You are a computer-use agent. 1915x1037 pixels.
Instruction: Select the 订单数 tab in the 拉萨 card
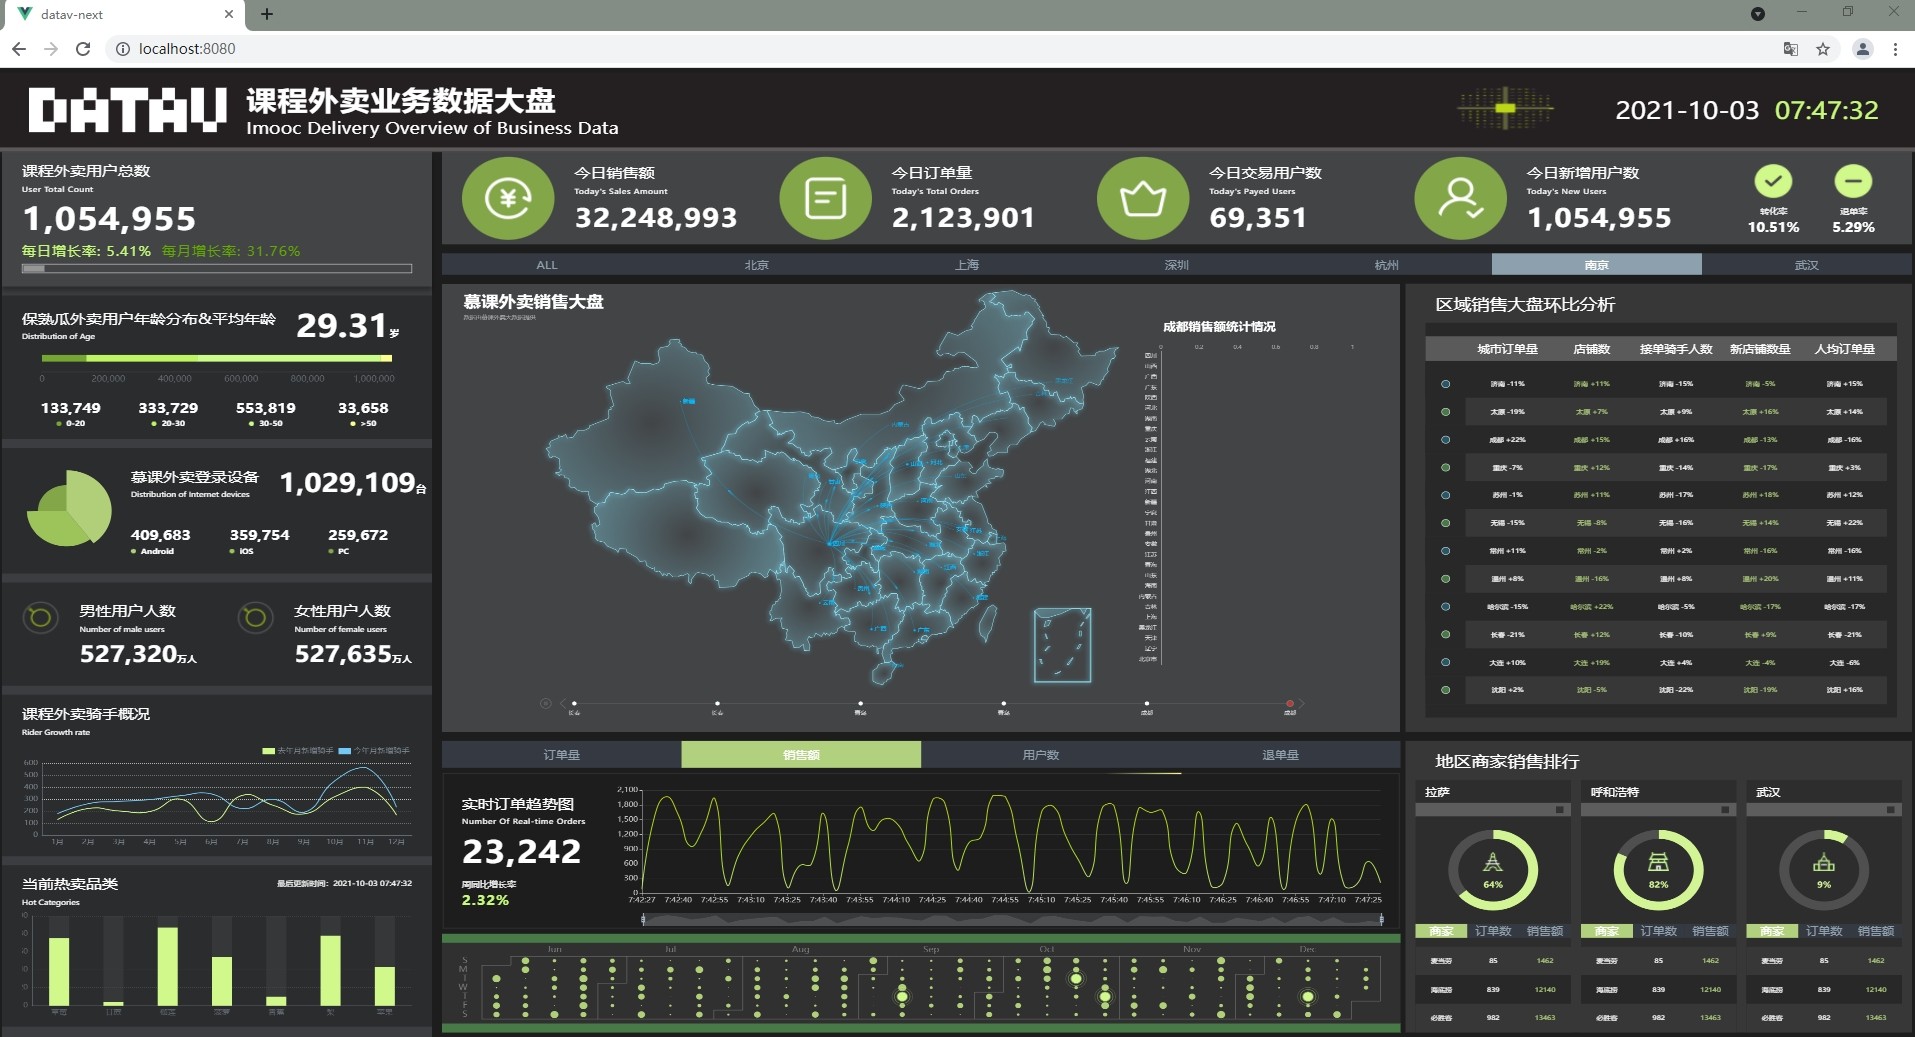(x=1493, y=931)
